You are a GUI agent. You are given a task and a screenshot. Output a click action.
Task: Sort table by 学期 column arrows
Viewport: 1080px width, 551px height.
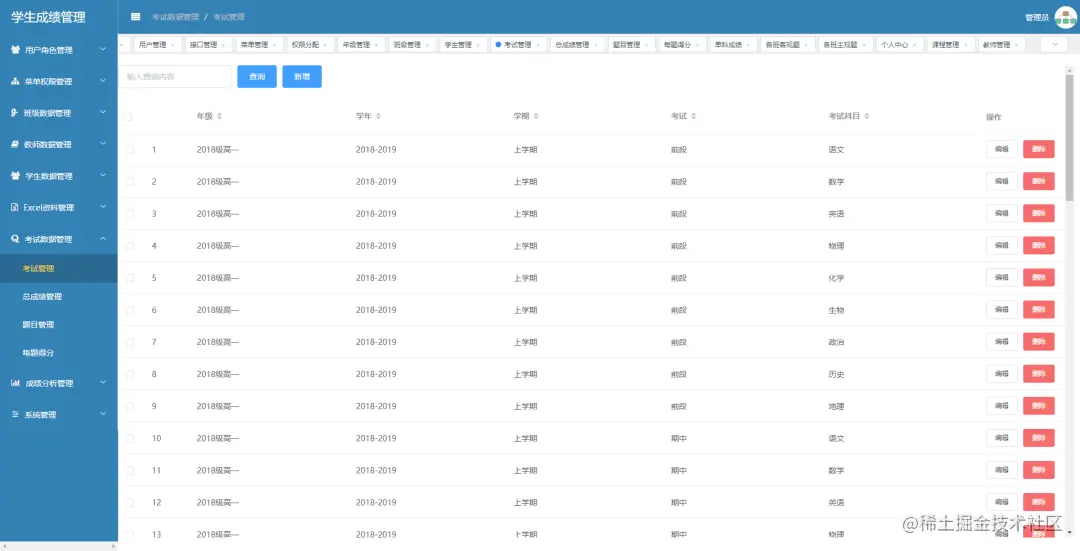click(536, 116)
